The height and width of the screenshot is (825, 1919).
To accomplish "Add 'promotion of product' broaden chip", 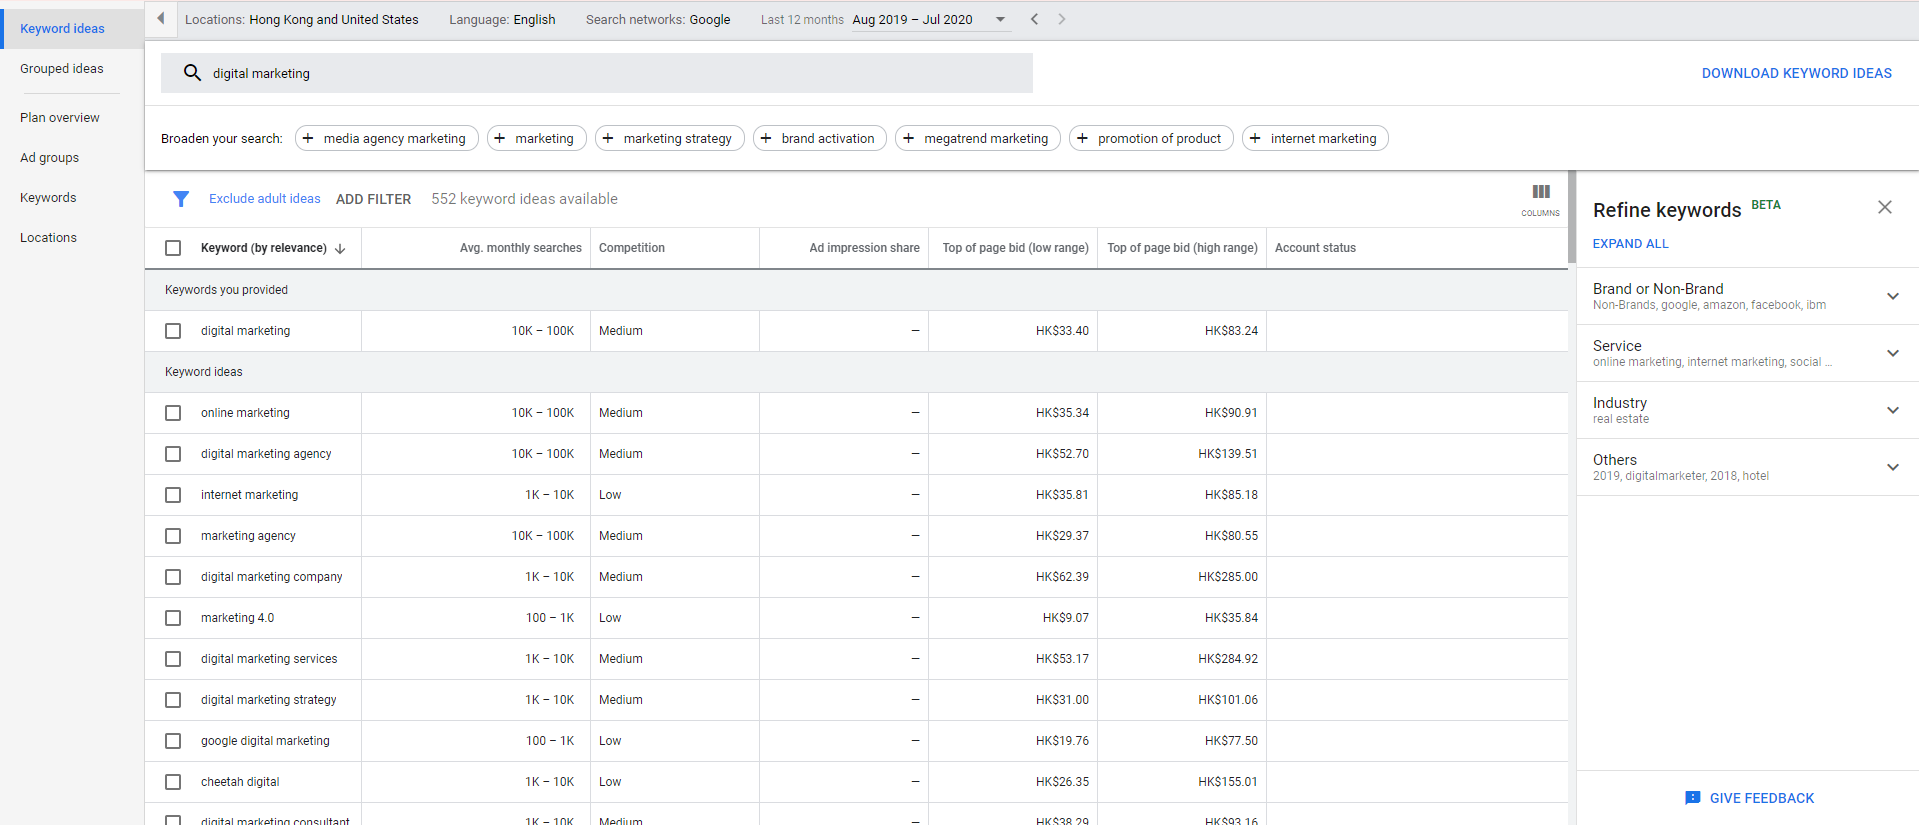I will [x=1151, y=138].
